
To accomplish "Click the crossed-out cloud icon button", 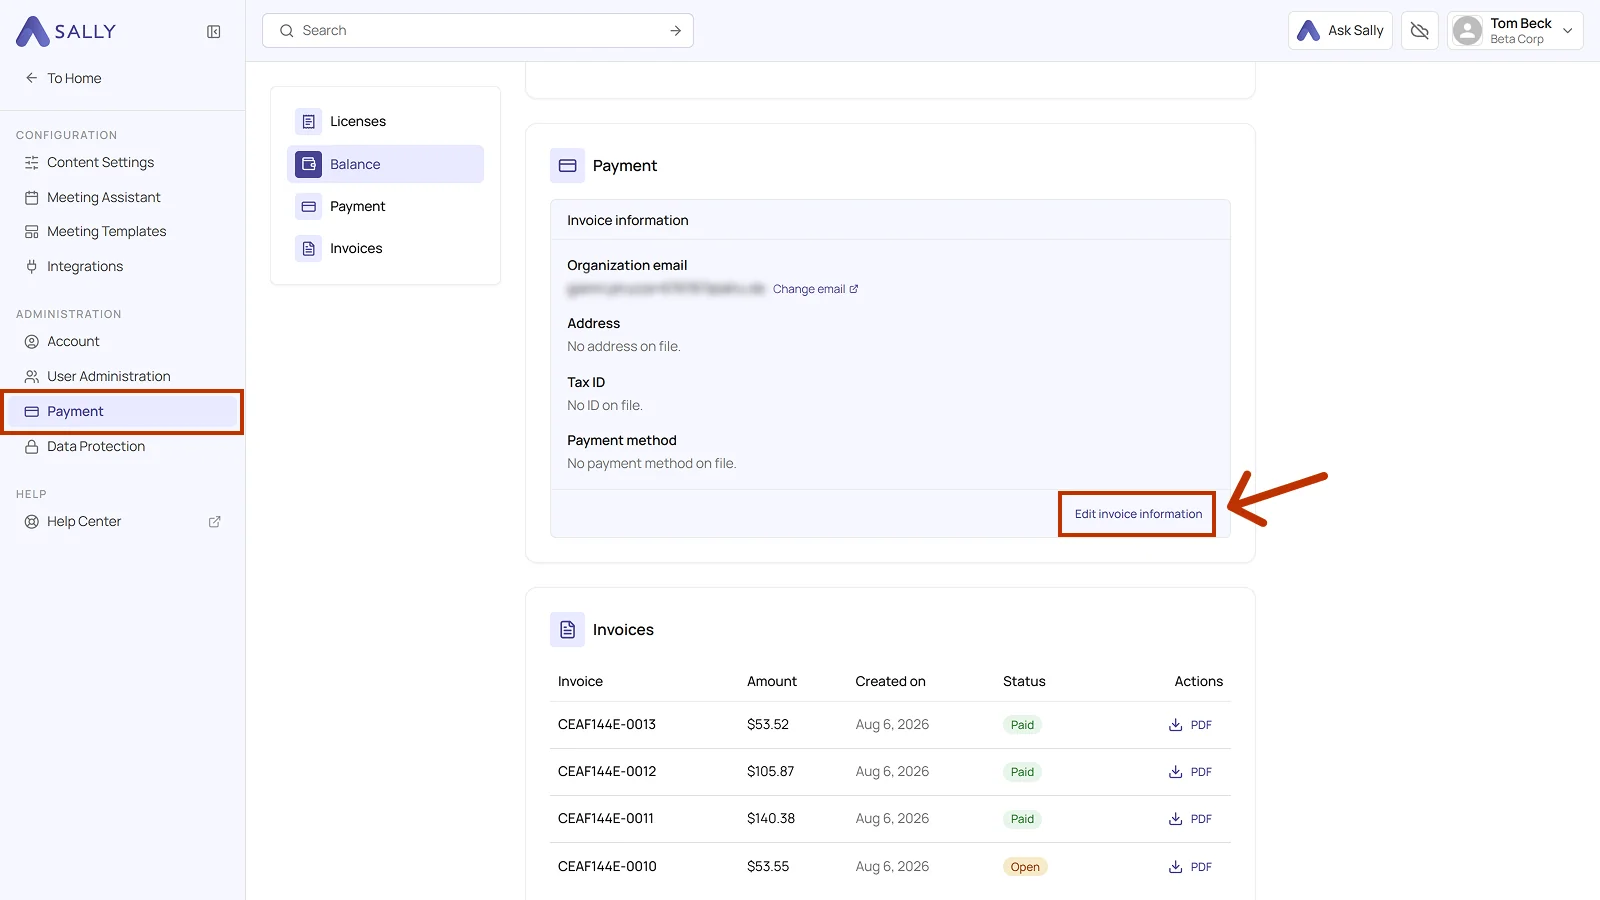I will (x=1420, y=31).
